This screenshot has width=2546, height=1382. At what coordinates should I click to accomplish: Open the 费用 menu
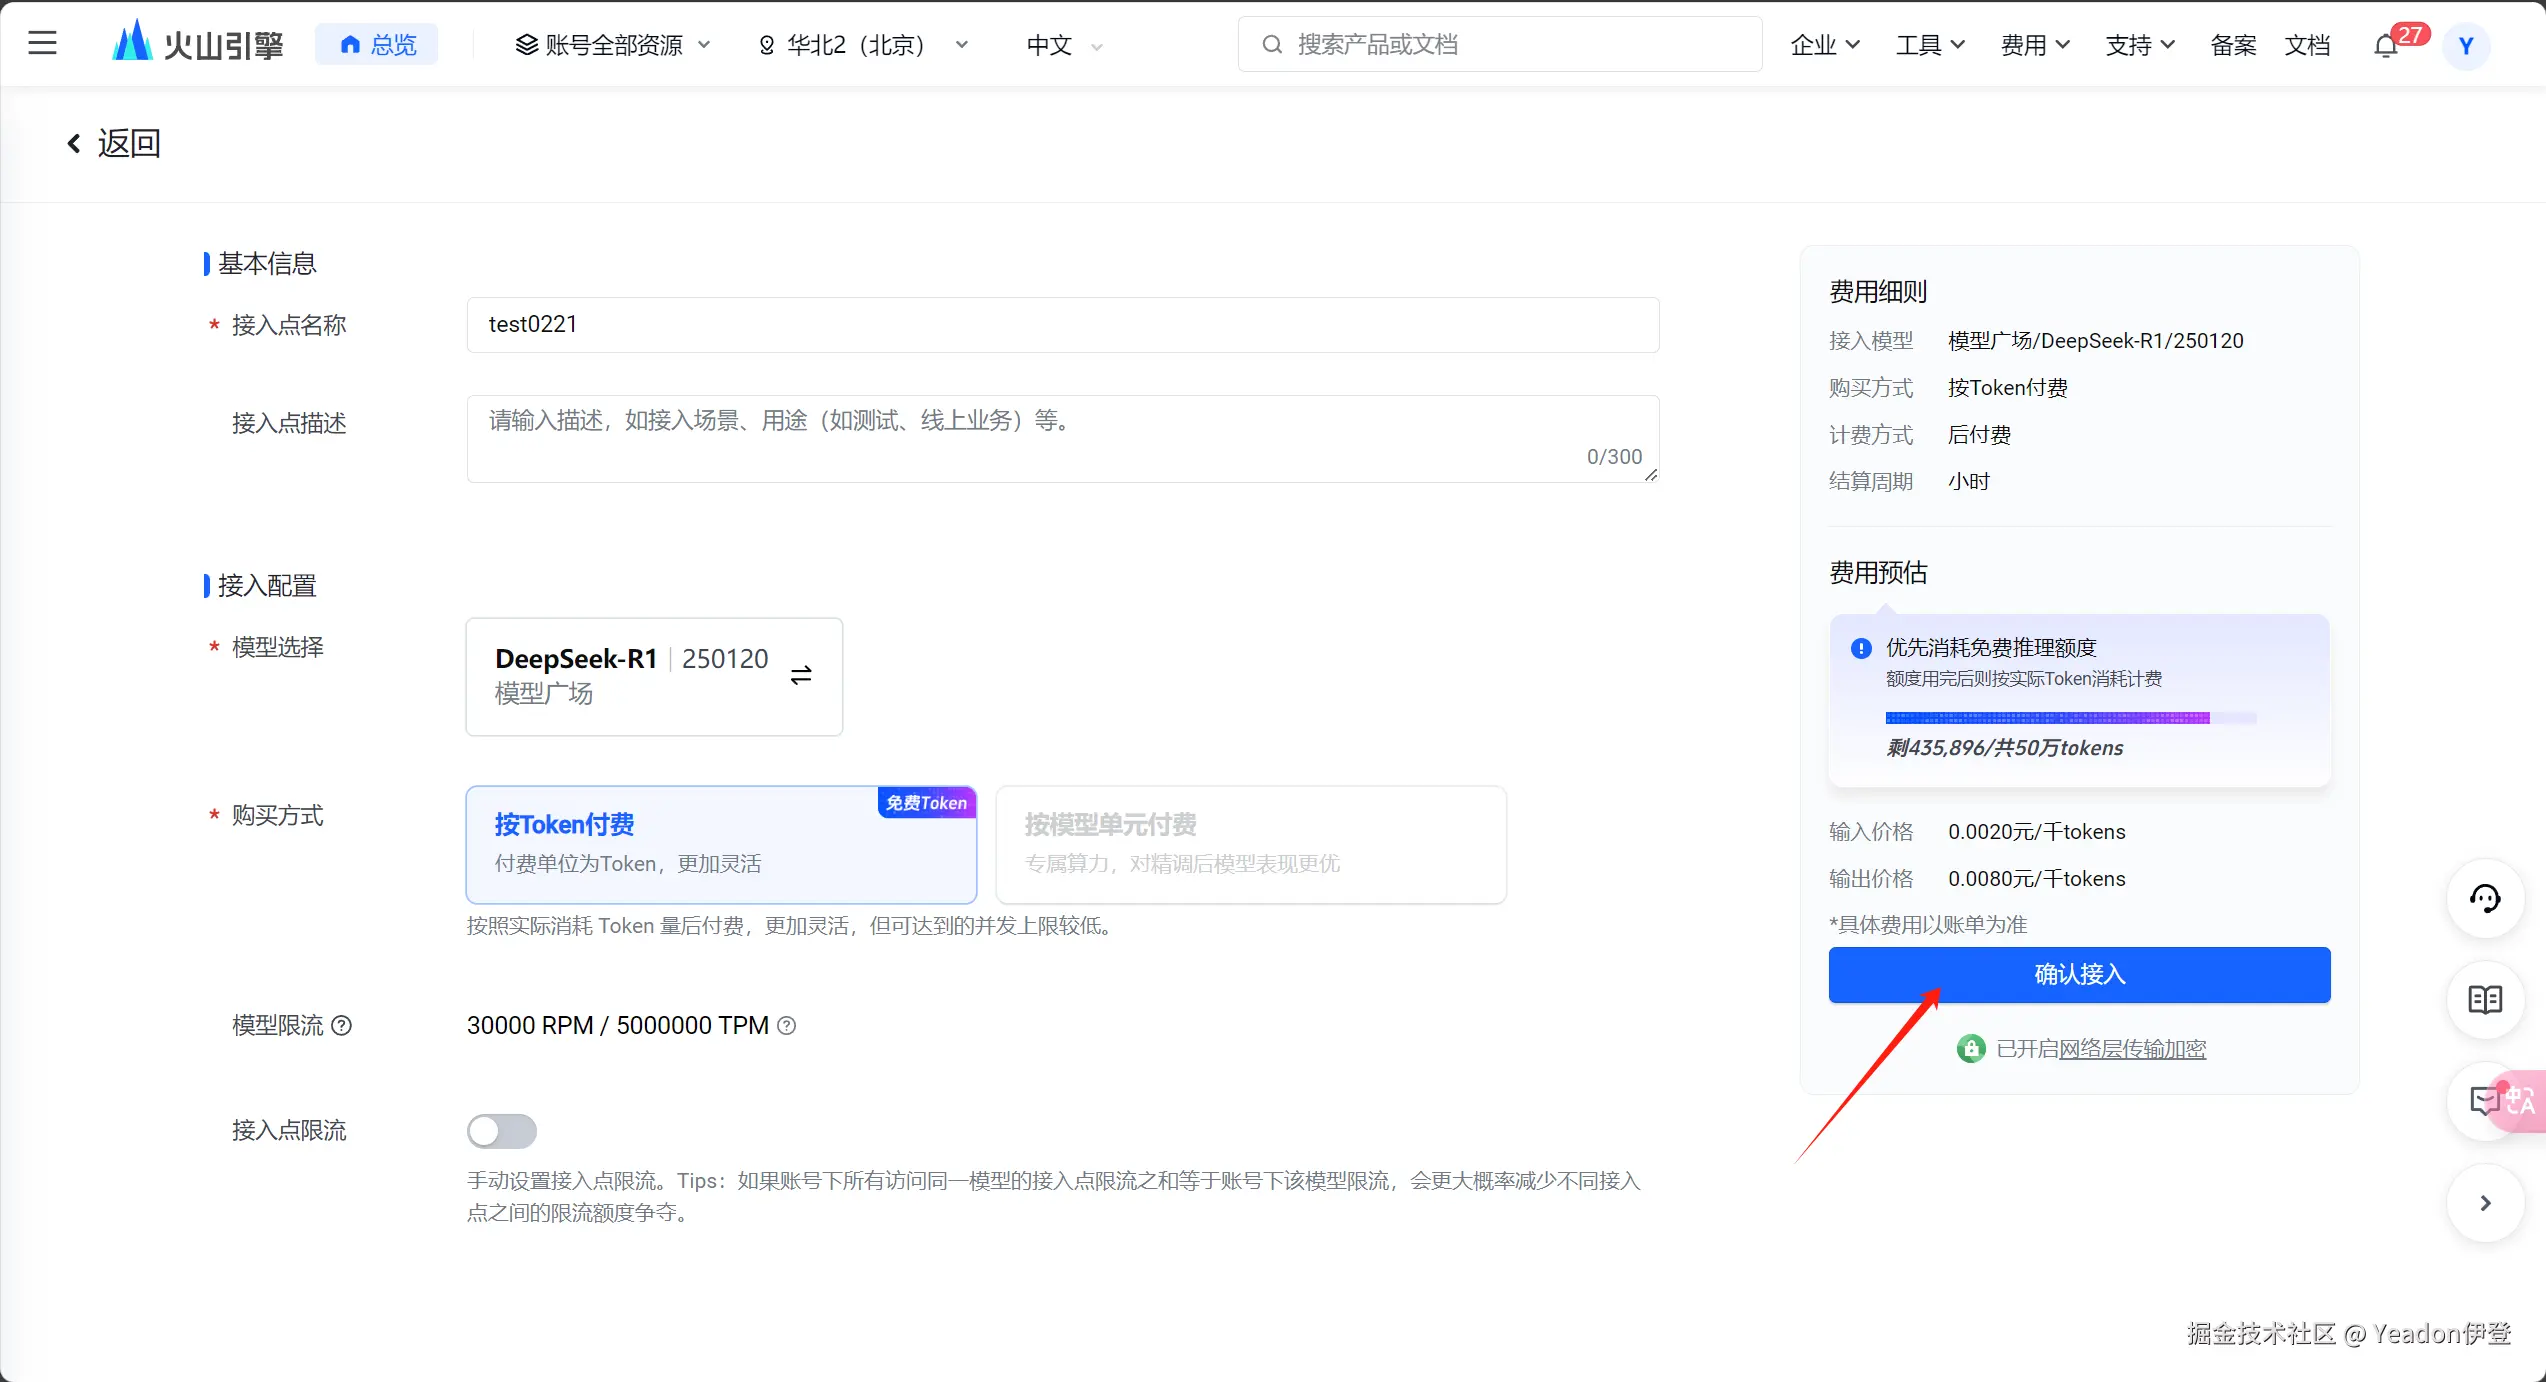(2034, 45)
